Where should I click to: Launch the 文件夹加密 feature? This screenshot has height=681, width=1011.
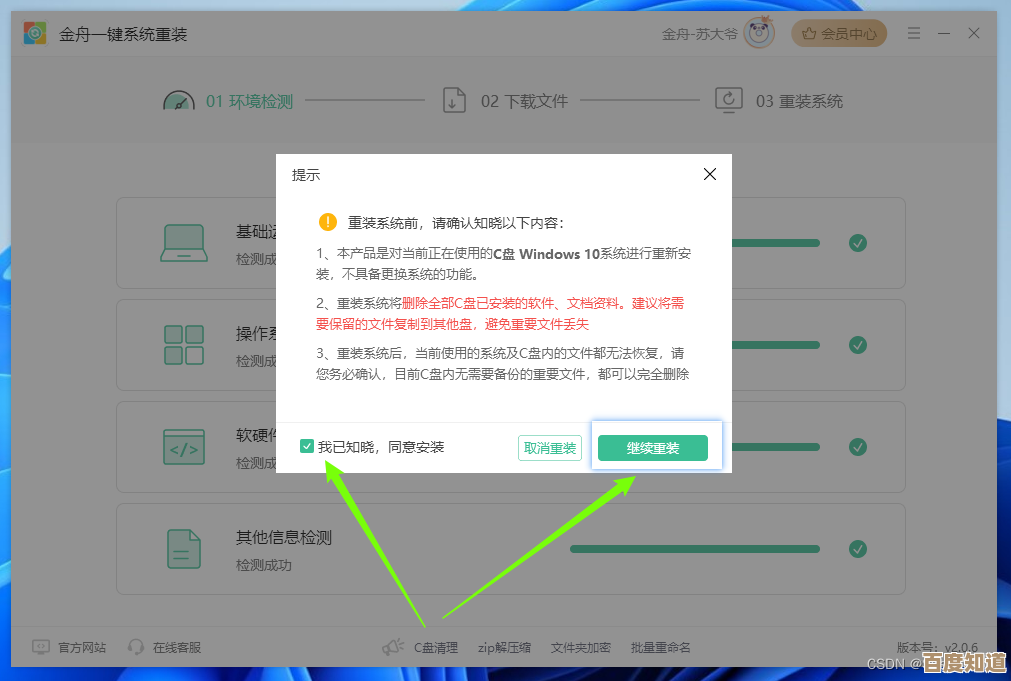tap(584, 647)
